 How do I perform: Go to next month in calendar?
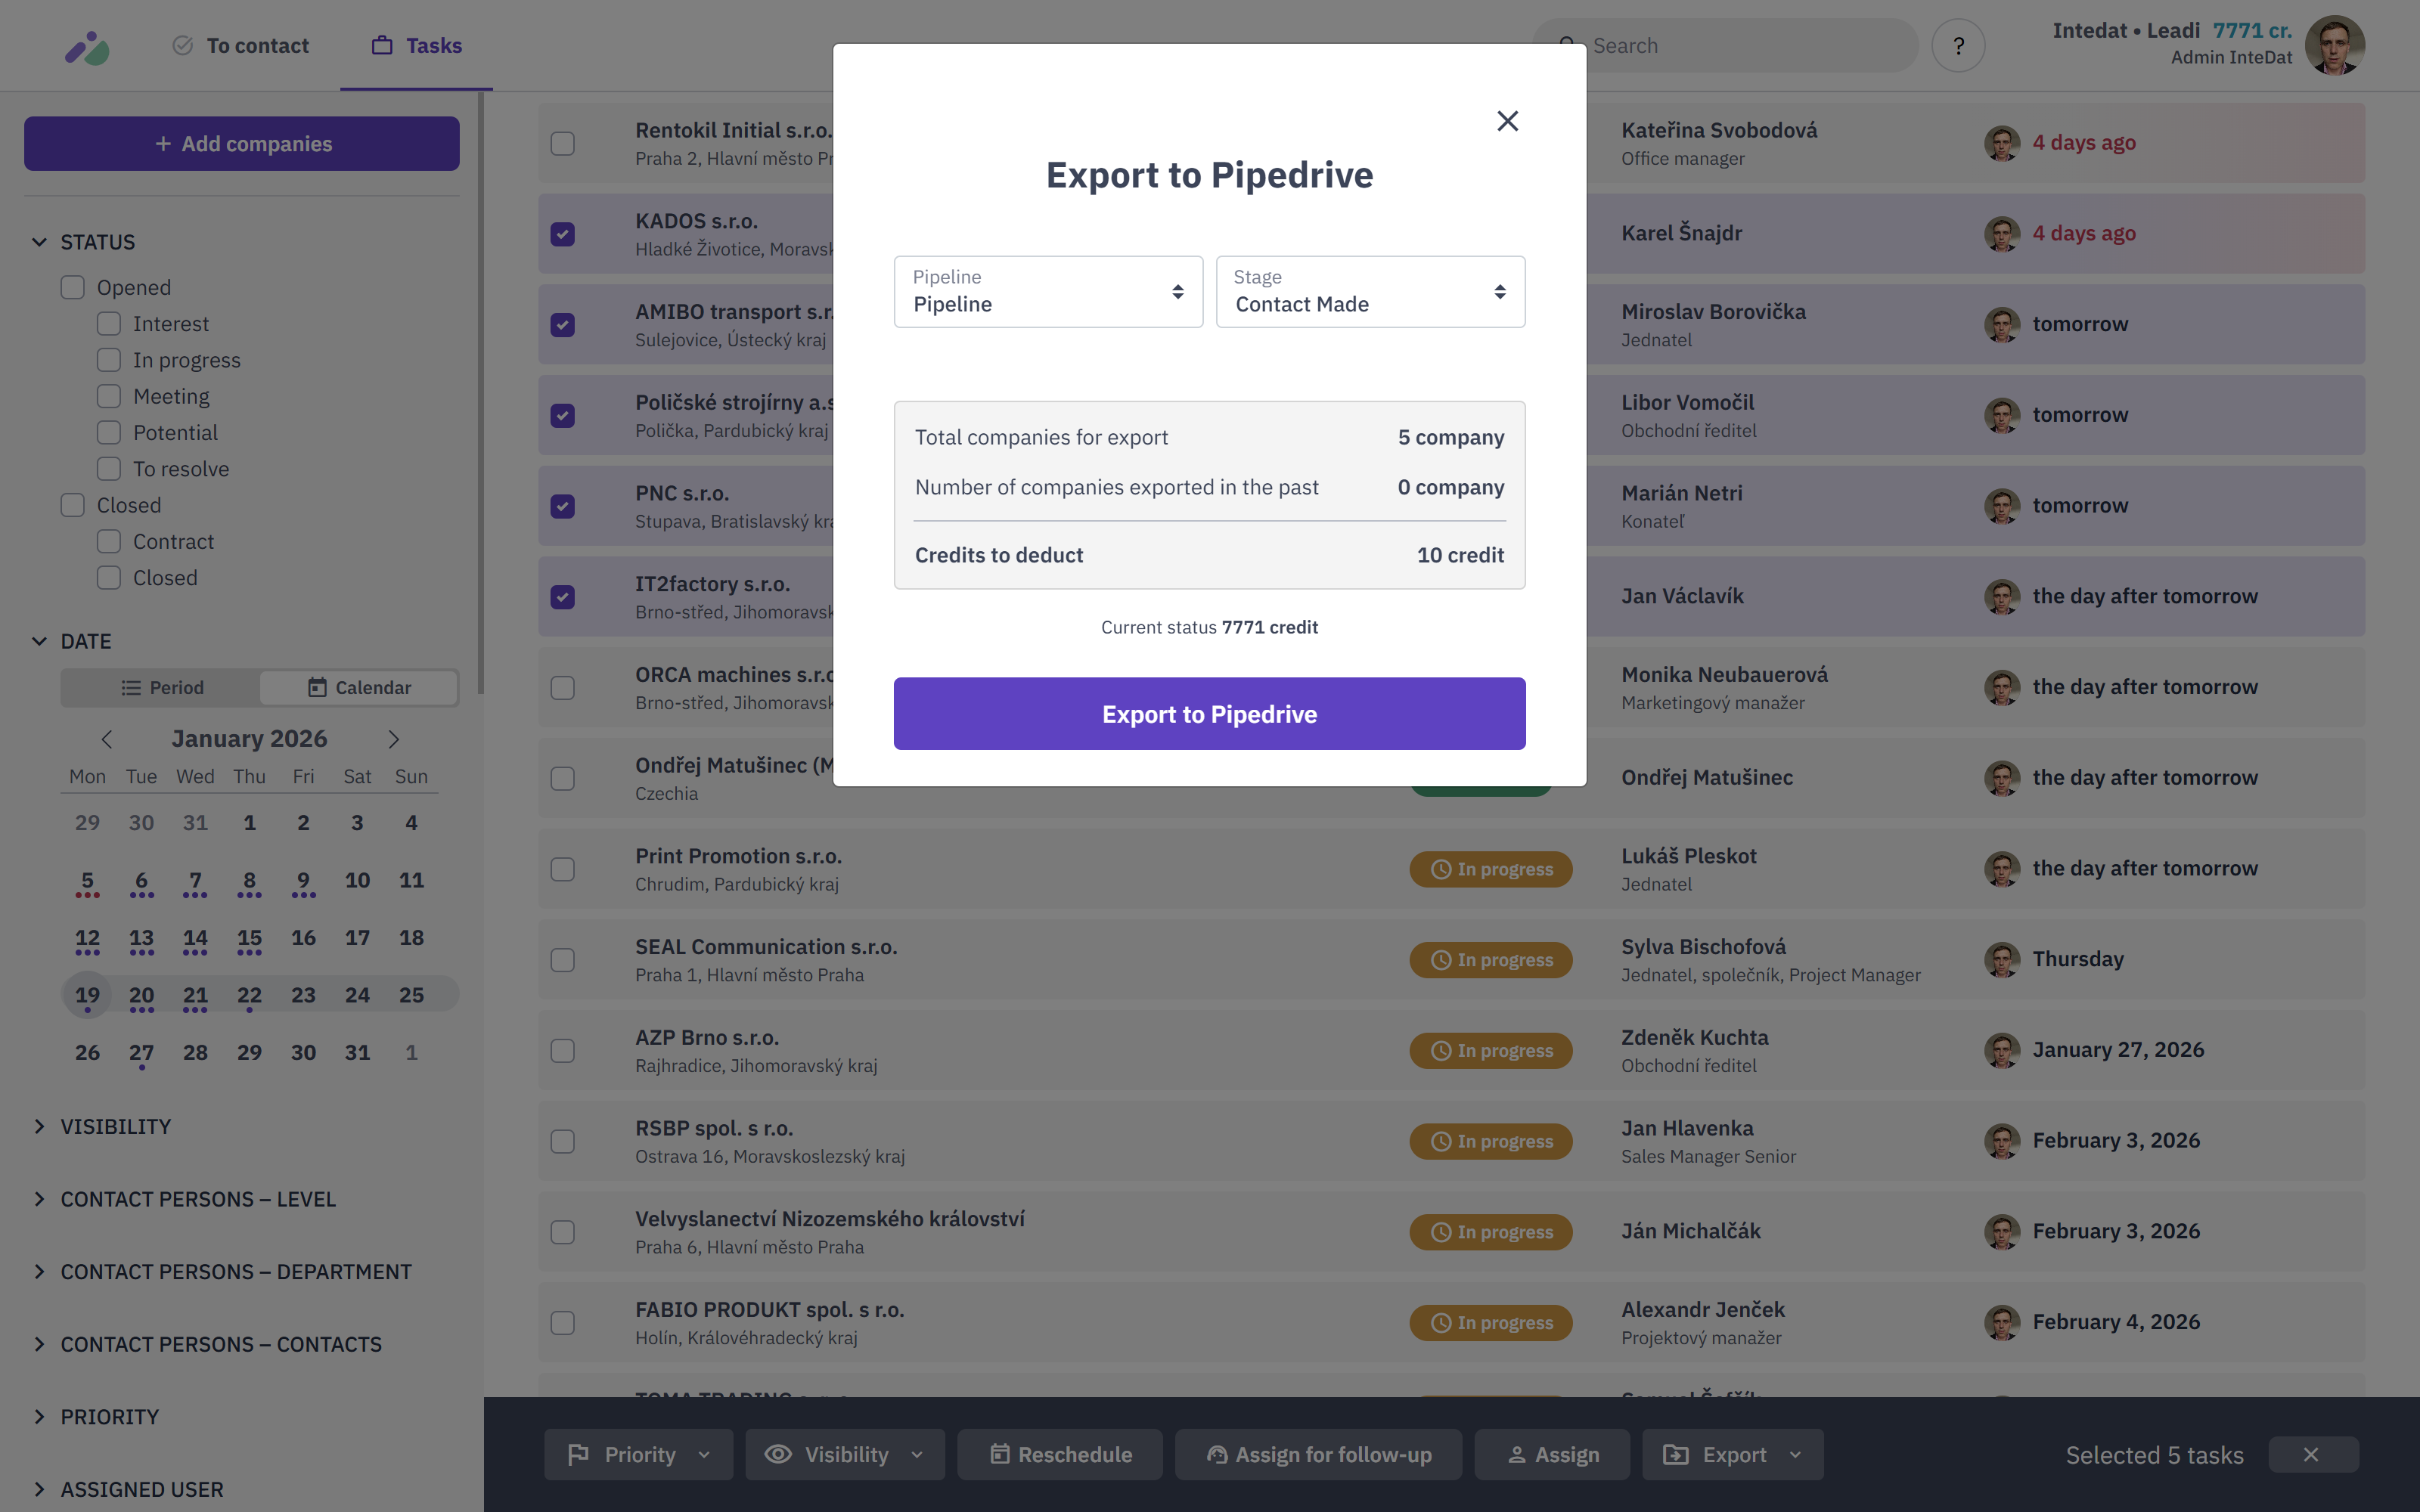394,739
